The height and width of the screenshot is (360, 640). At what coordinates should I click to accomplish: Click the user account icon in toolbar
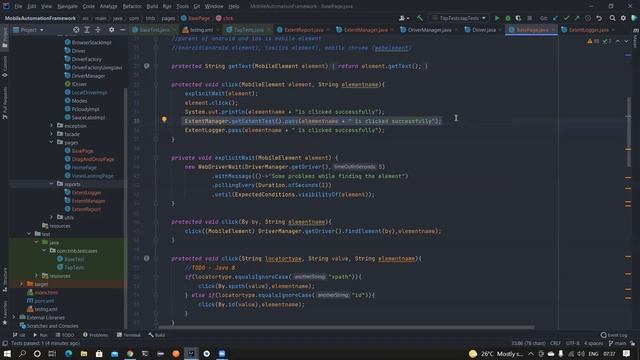click(x=404, y=18)
